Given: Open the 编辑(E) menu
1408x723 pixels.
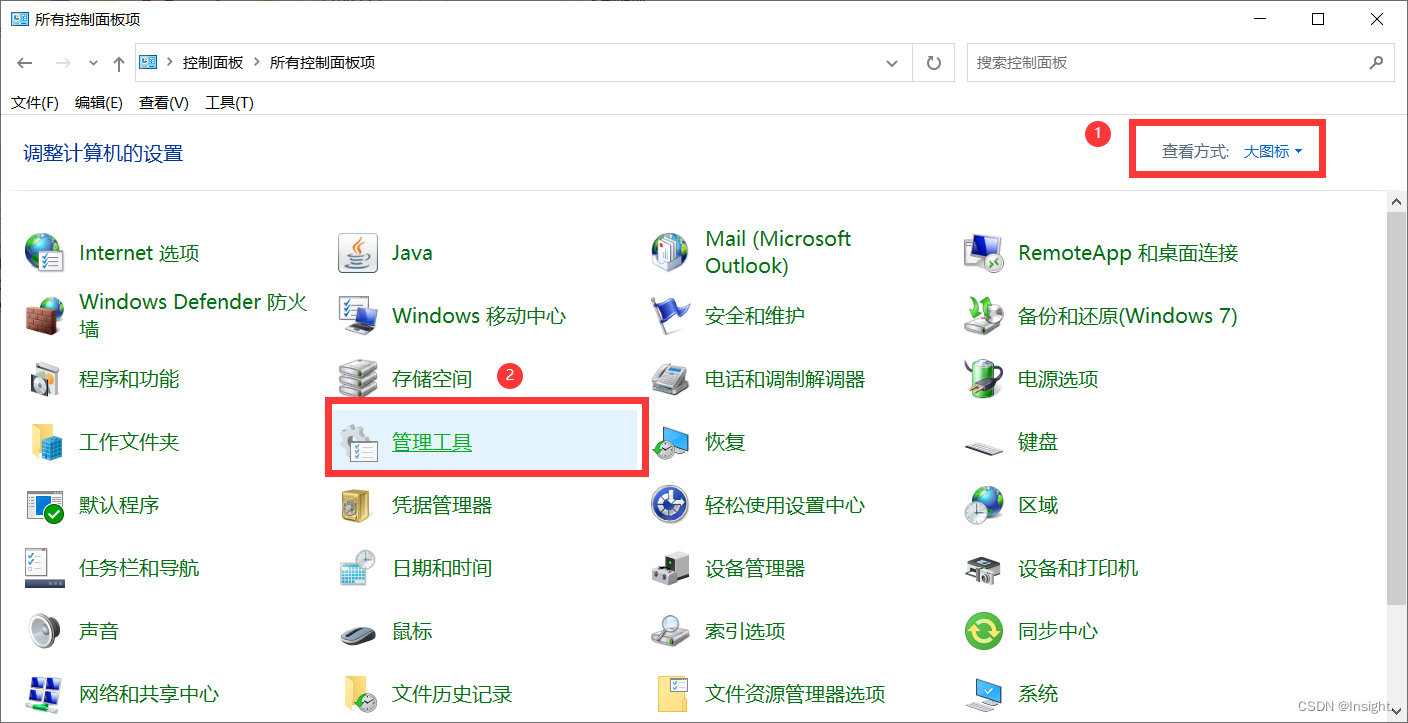Looking at the screenshot, I should click(x=99, y=103).
